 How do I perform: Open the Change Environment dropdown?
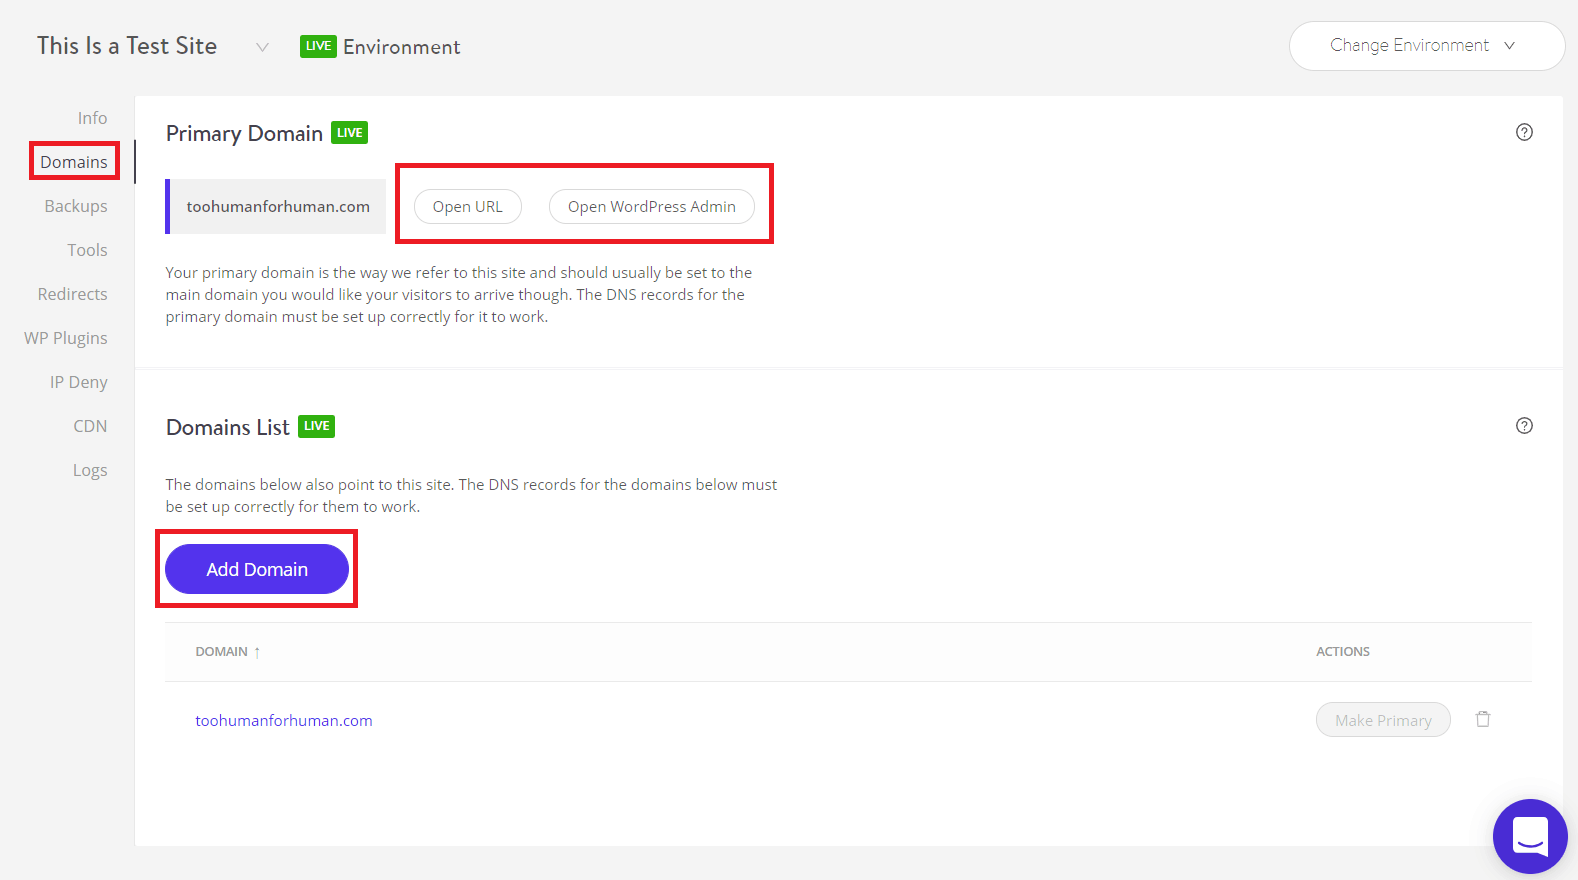coord(1427,46)
